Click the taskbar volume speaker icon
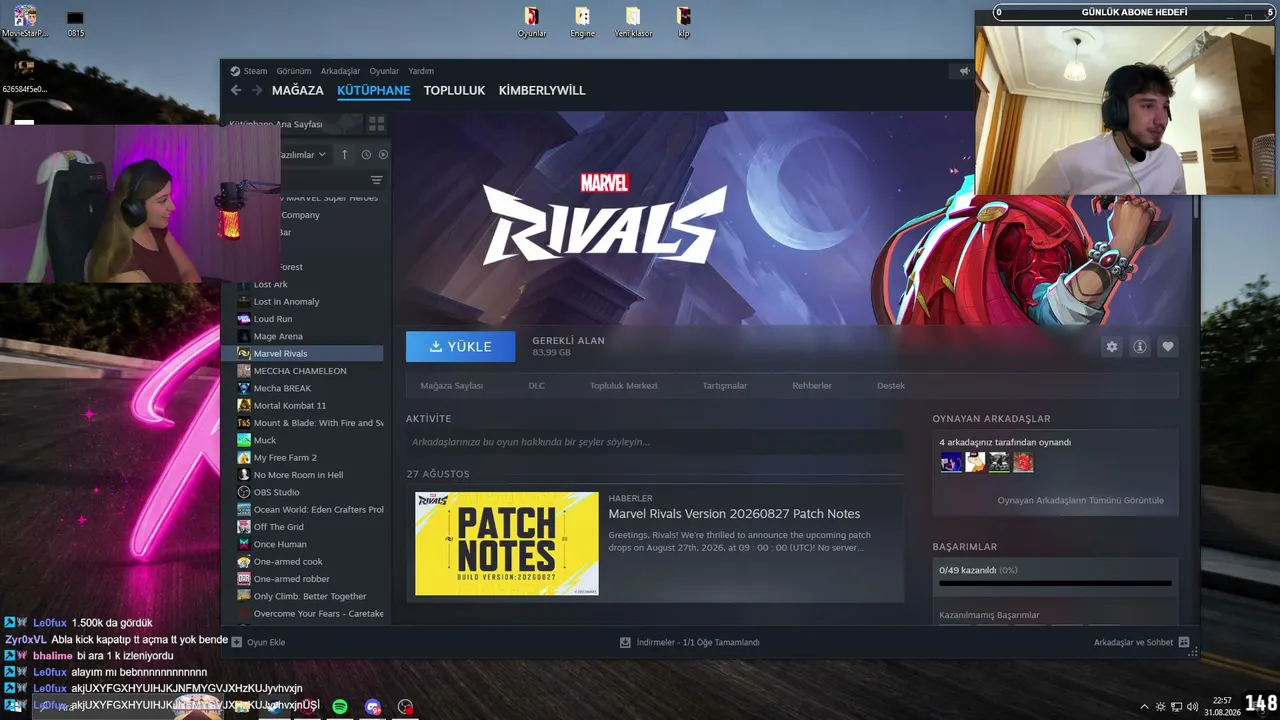Screen dimensions: 1280x720 pyautogui.click(x=1192, y=706)
